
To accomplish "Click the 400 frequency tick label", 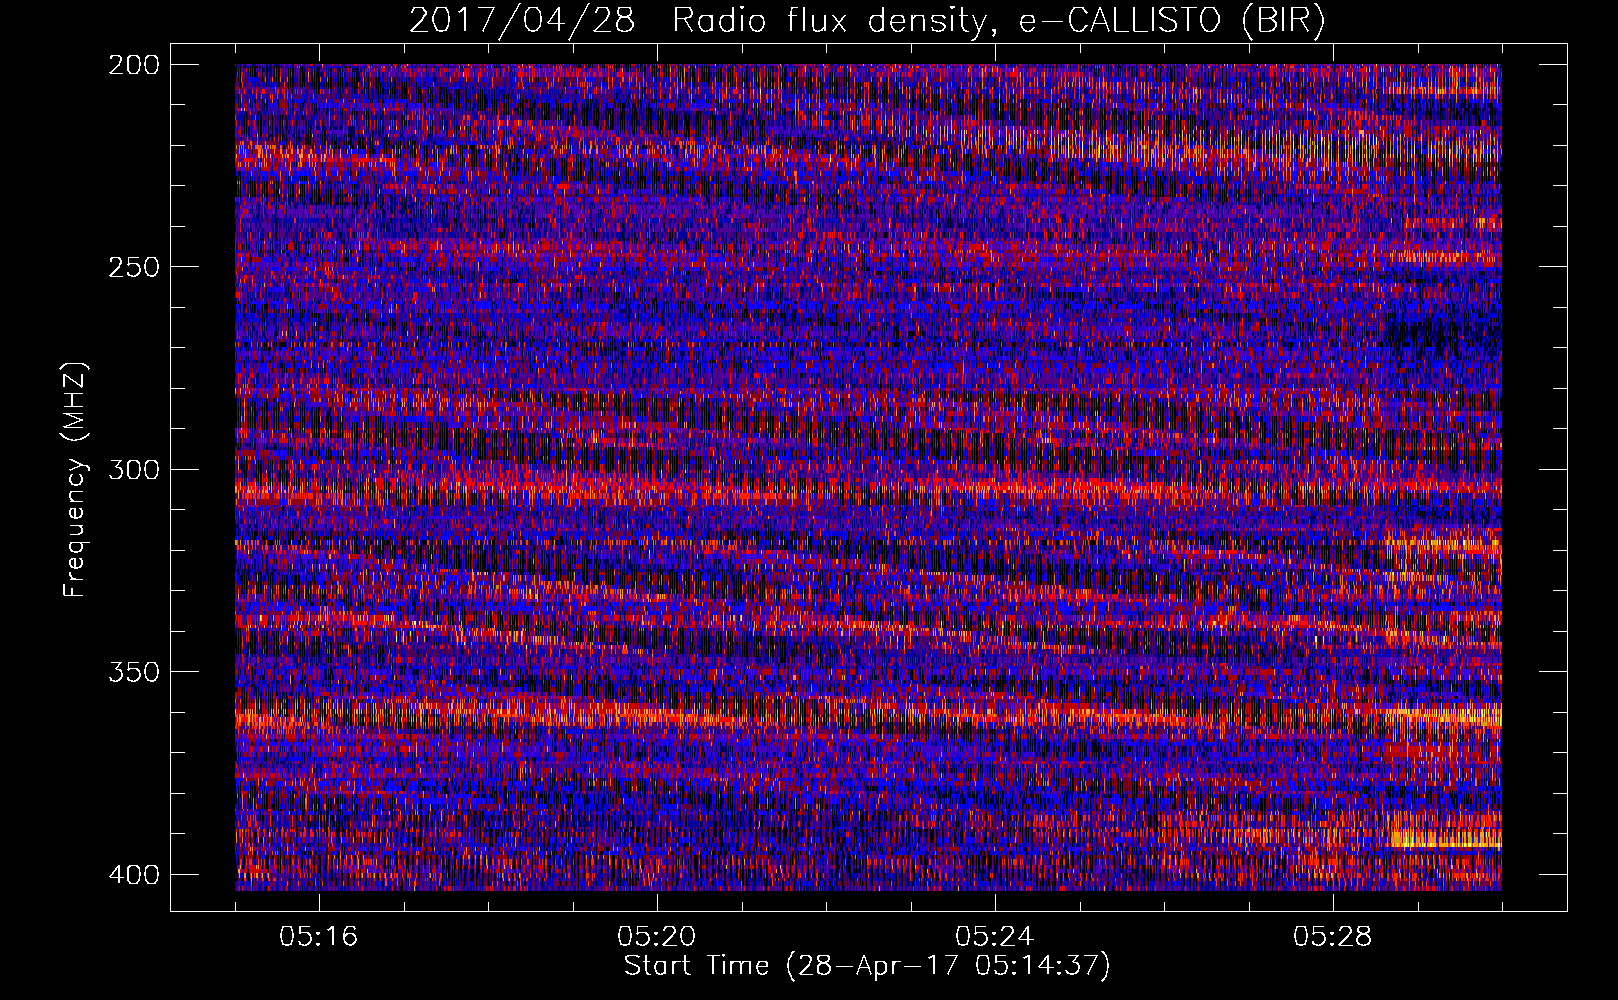I will click(x=133, y=875).
